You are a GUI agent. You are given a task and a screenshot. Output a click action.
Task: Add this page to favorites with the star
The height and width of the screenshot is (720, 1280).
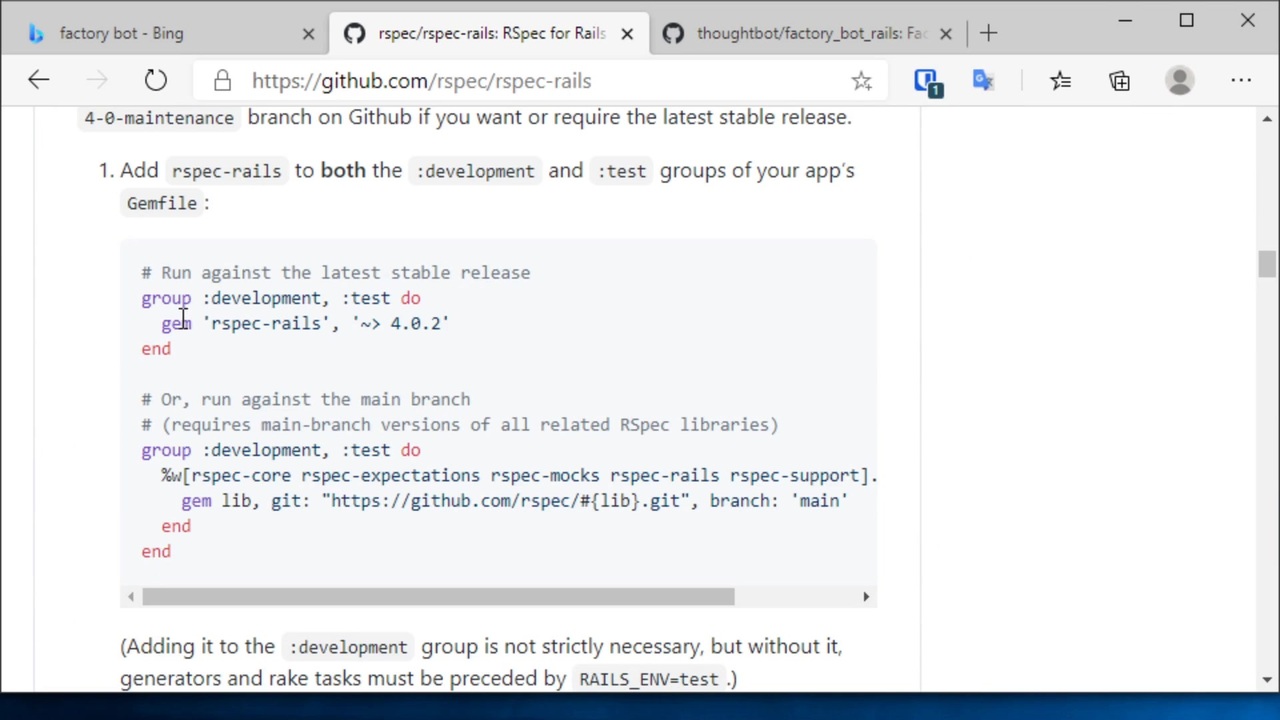pyautogui.click(x=861, y=81)
